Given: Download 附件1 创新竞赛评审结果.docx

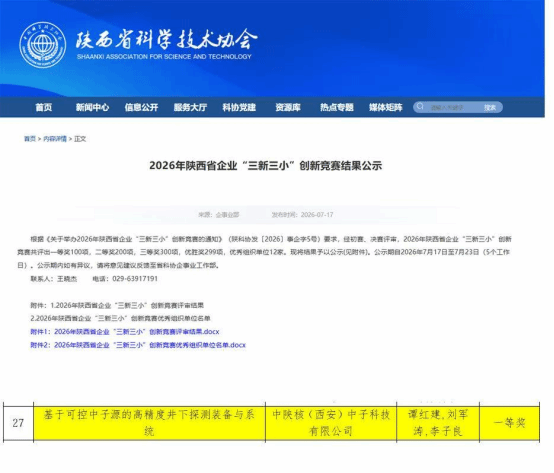Looking at the screenshot, I should tap(125, 332).
